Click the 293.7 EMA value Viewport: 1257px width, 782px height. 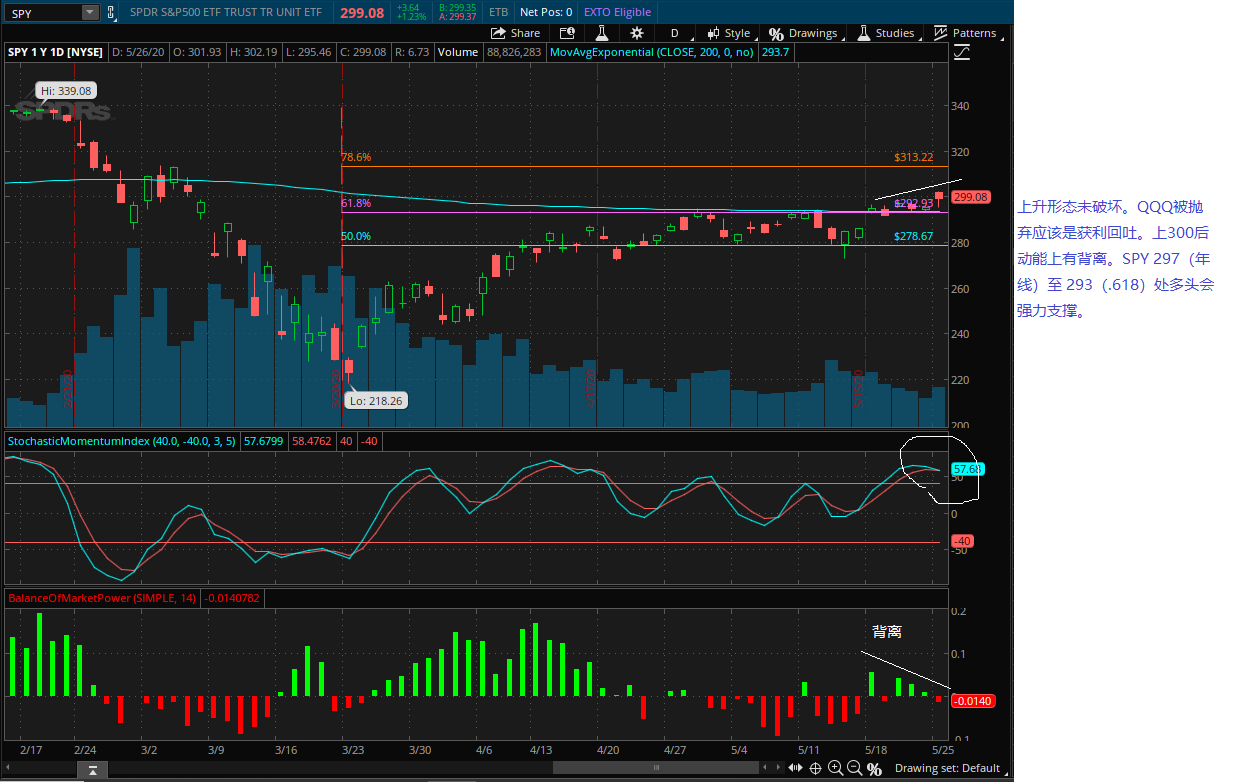click(775, 52)
